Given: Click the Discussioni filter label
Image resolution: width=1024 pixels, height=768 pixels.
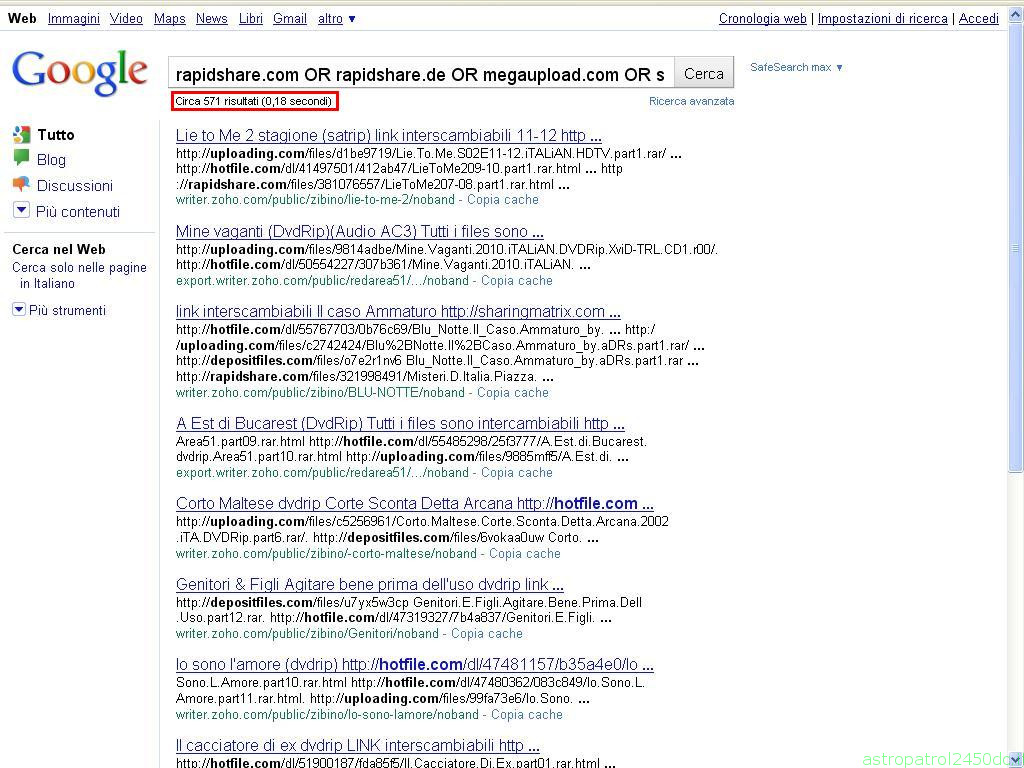Looking at the screenshot, I should pyautogui.click(x=75, y=185).
